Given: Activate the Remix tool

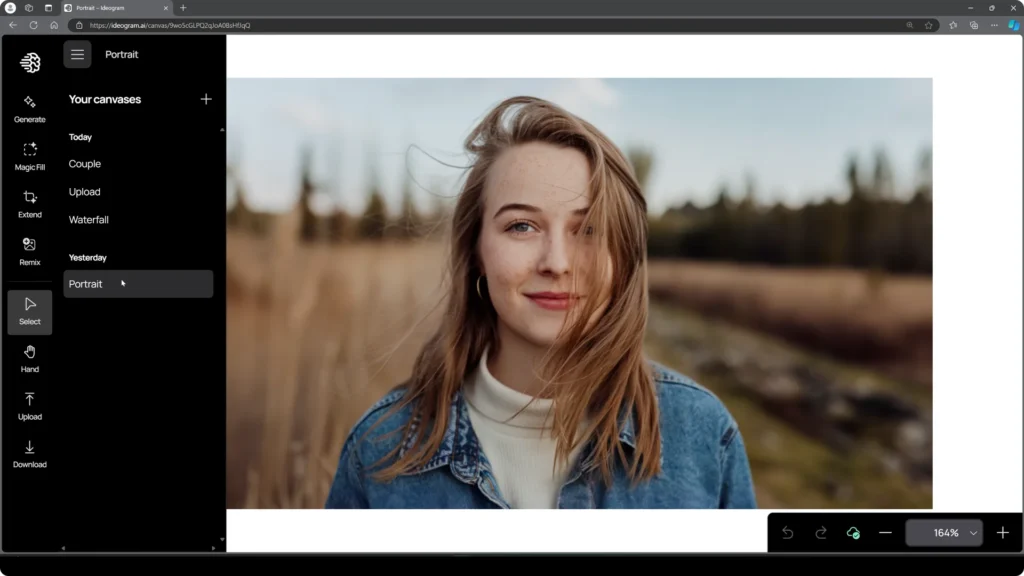Looking at the screenshot, I should pyautogui.click(x=29, y=250).
